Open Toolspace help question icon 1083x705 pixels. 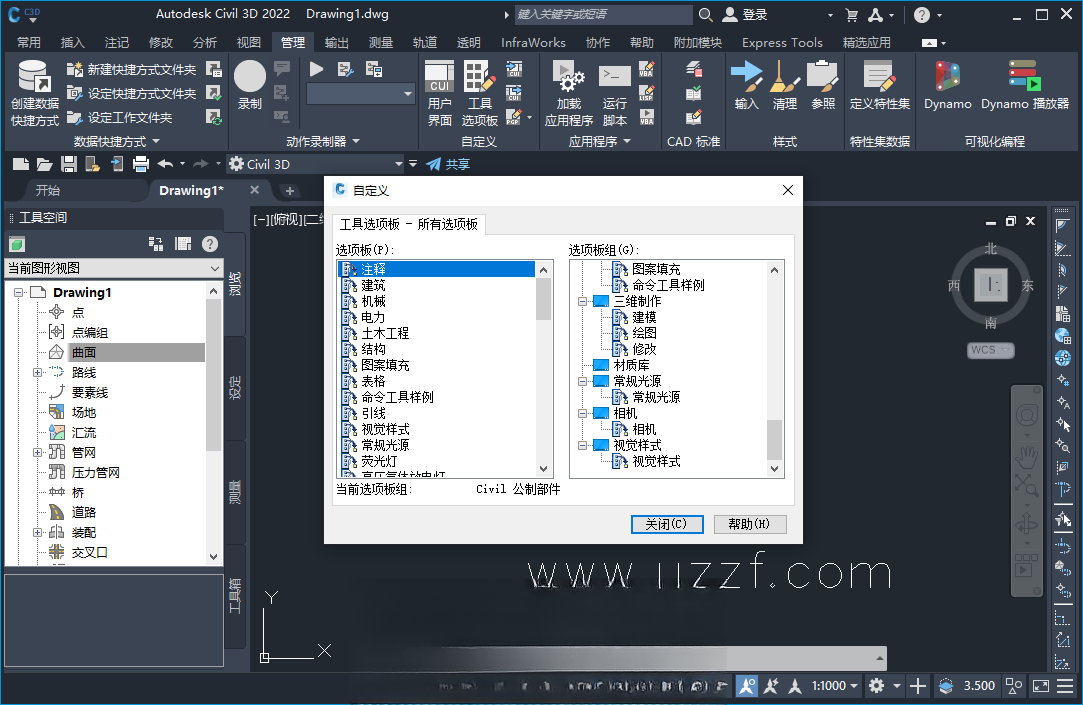[210, 244]
